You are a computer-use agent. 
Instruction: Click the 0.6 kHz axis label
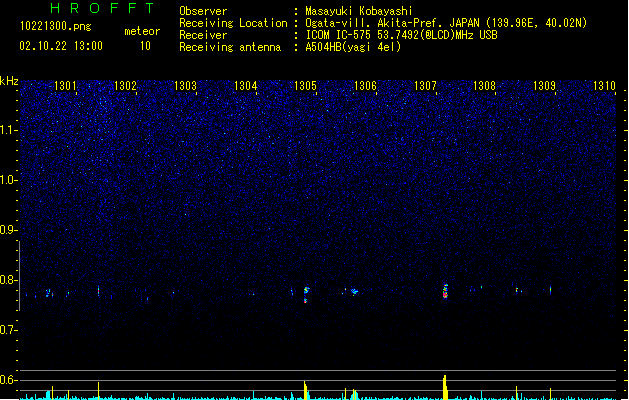pyautogui.click(x=9, y=380)
